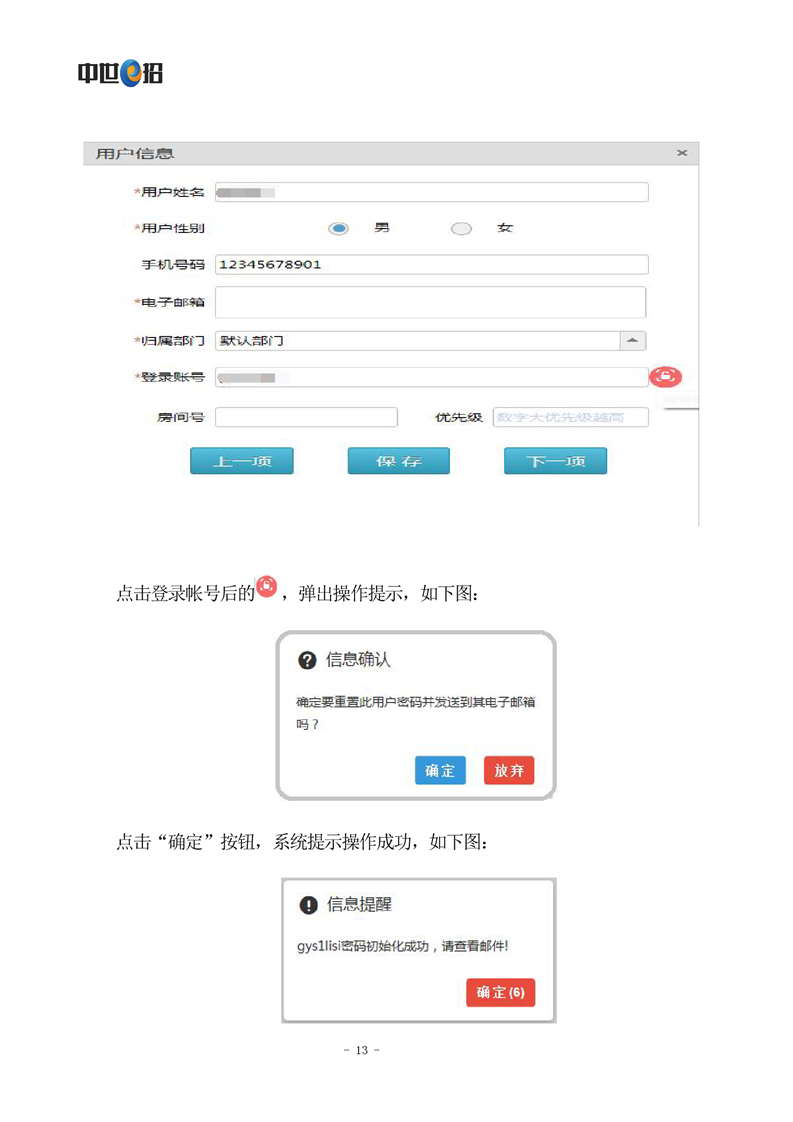Close the 用户信息 dialog with the X
The height and width of the screenshot is (1122, 793).
(x=682, y=153)
